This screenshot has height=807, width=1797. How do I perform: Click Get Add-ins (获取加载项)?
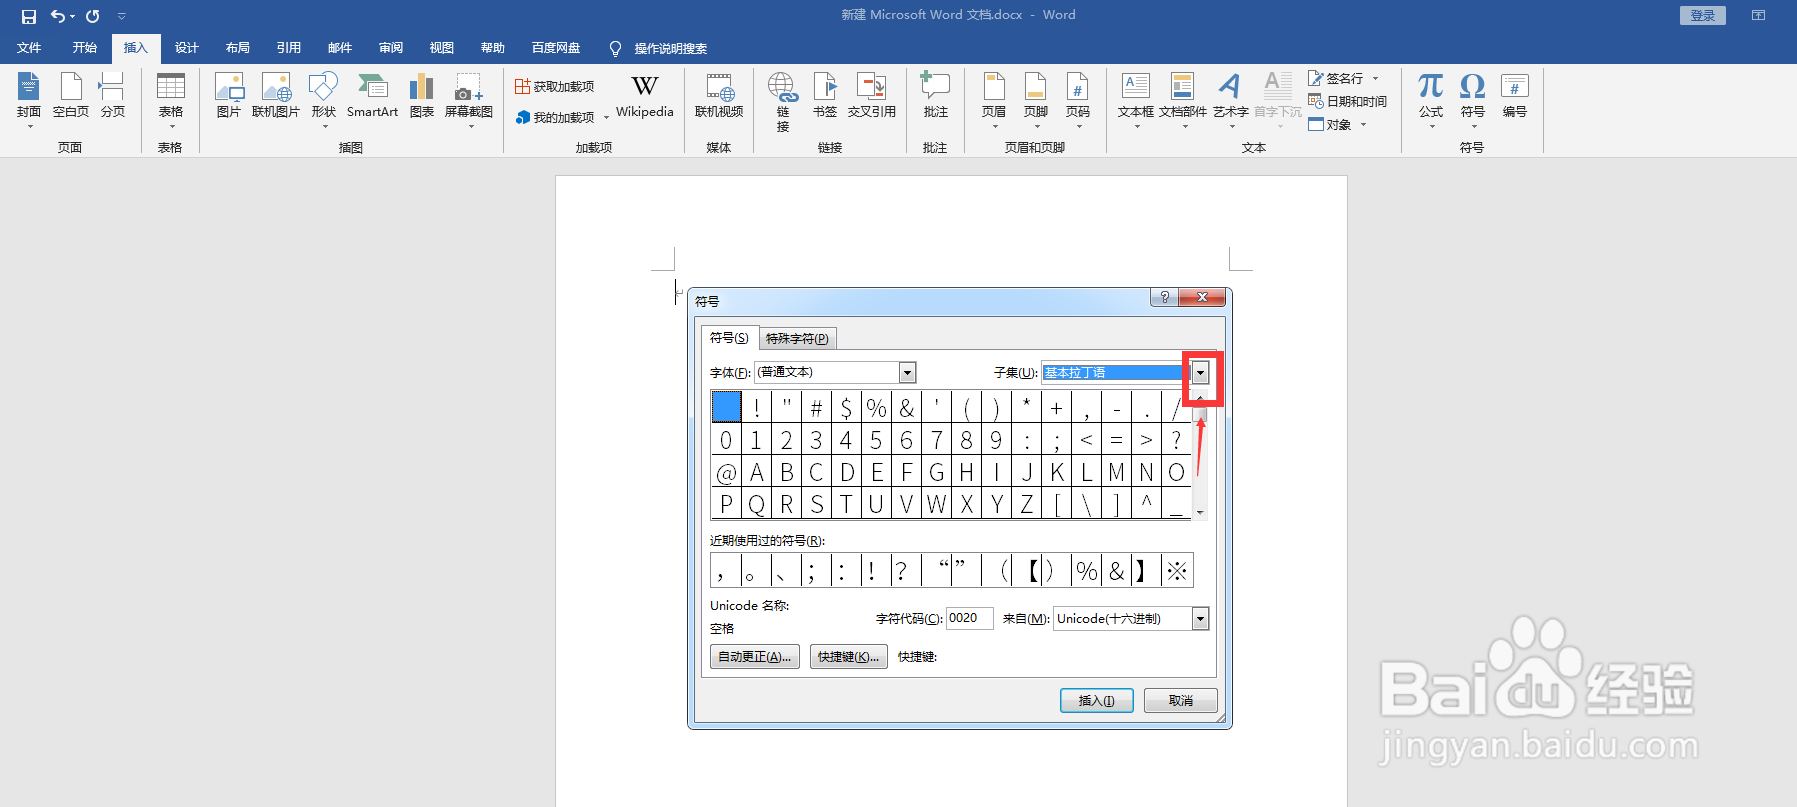[555, 87]
